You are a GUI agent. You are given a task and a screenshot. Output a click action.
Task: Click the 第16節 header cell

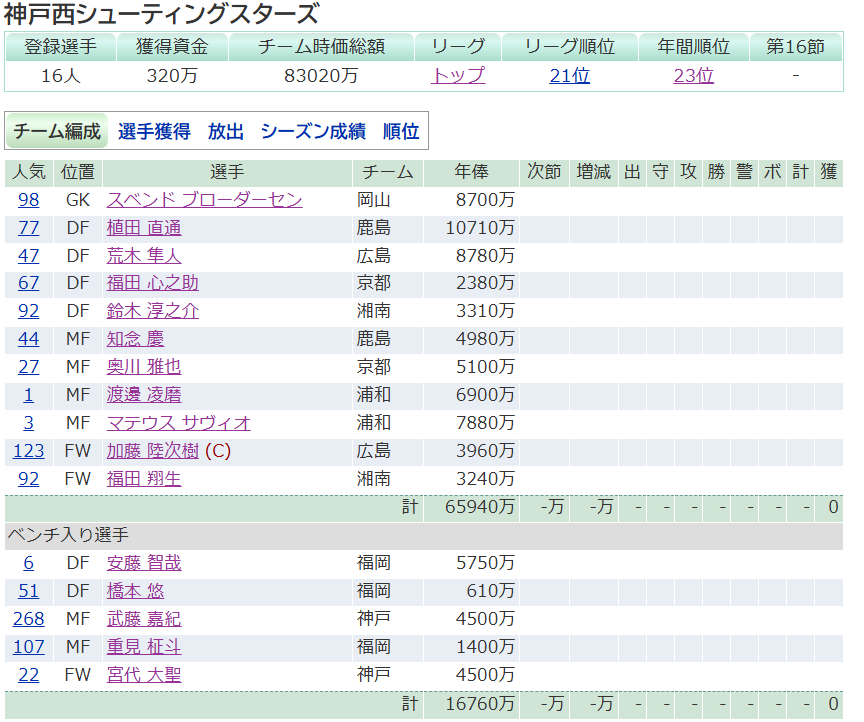pyautogui.click(x=795, y=47)
